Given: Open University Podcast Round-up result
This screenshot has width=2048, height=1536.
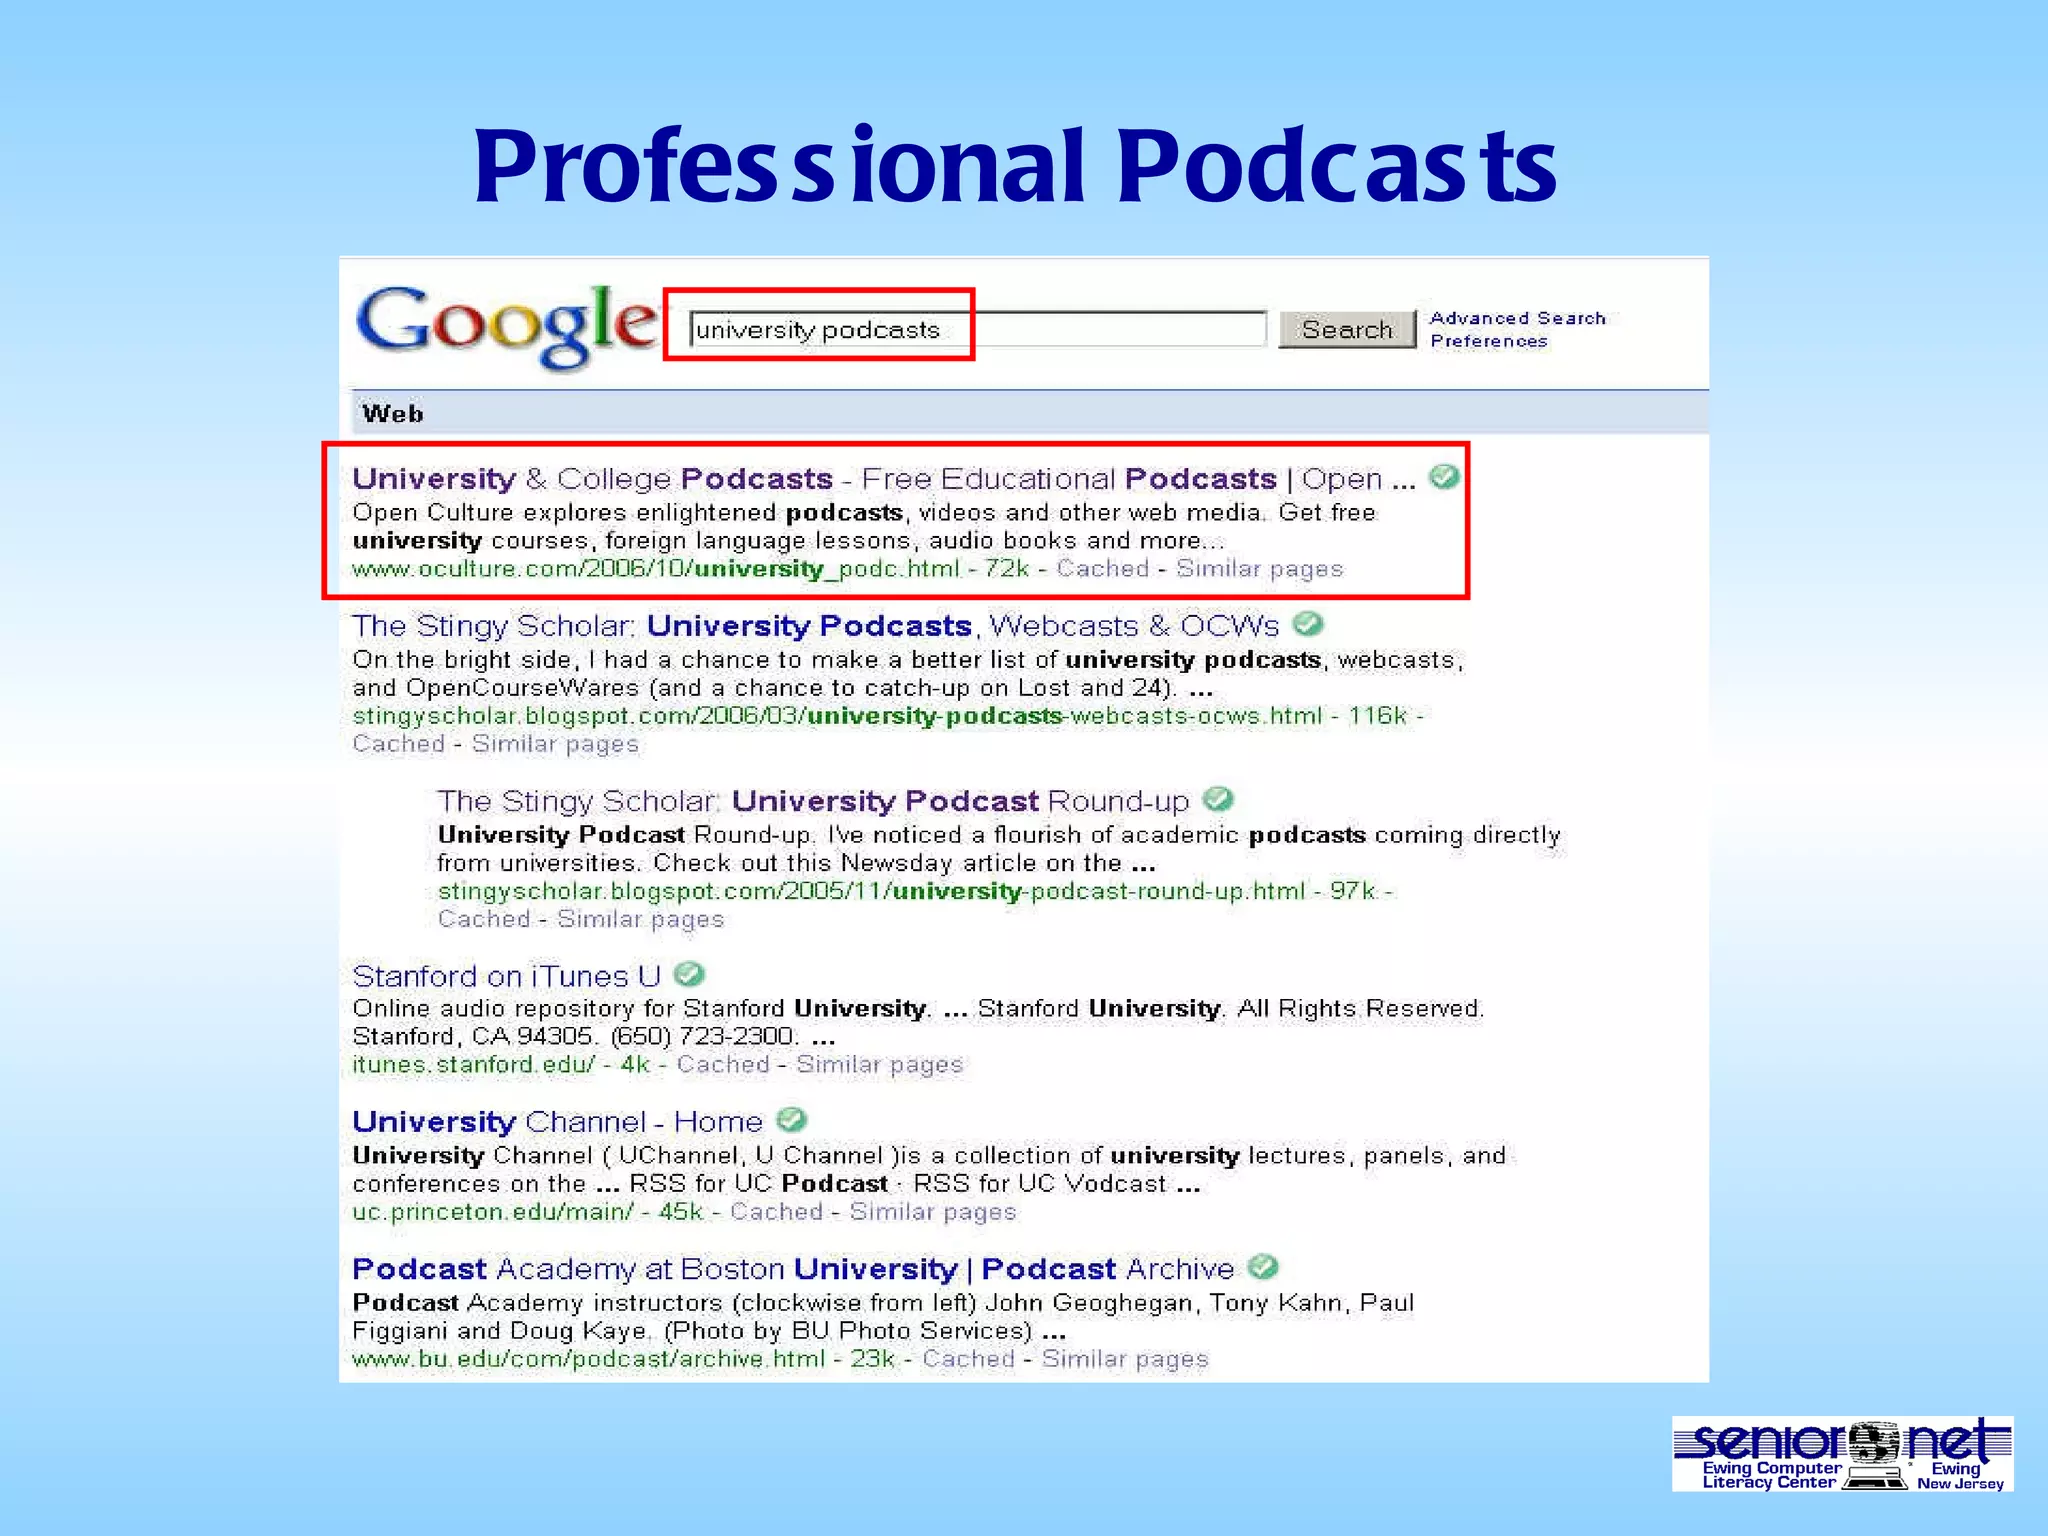Looking at the screenshot, I should pos(813,801).
